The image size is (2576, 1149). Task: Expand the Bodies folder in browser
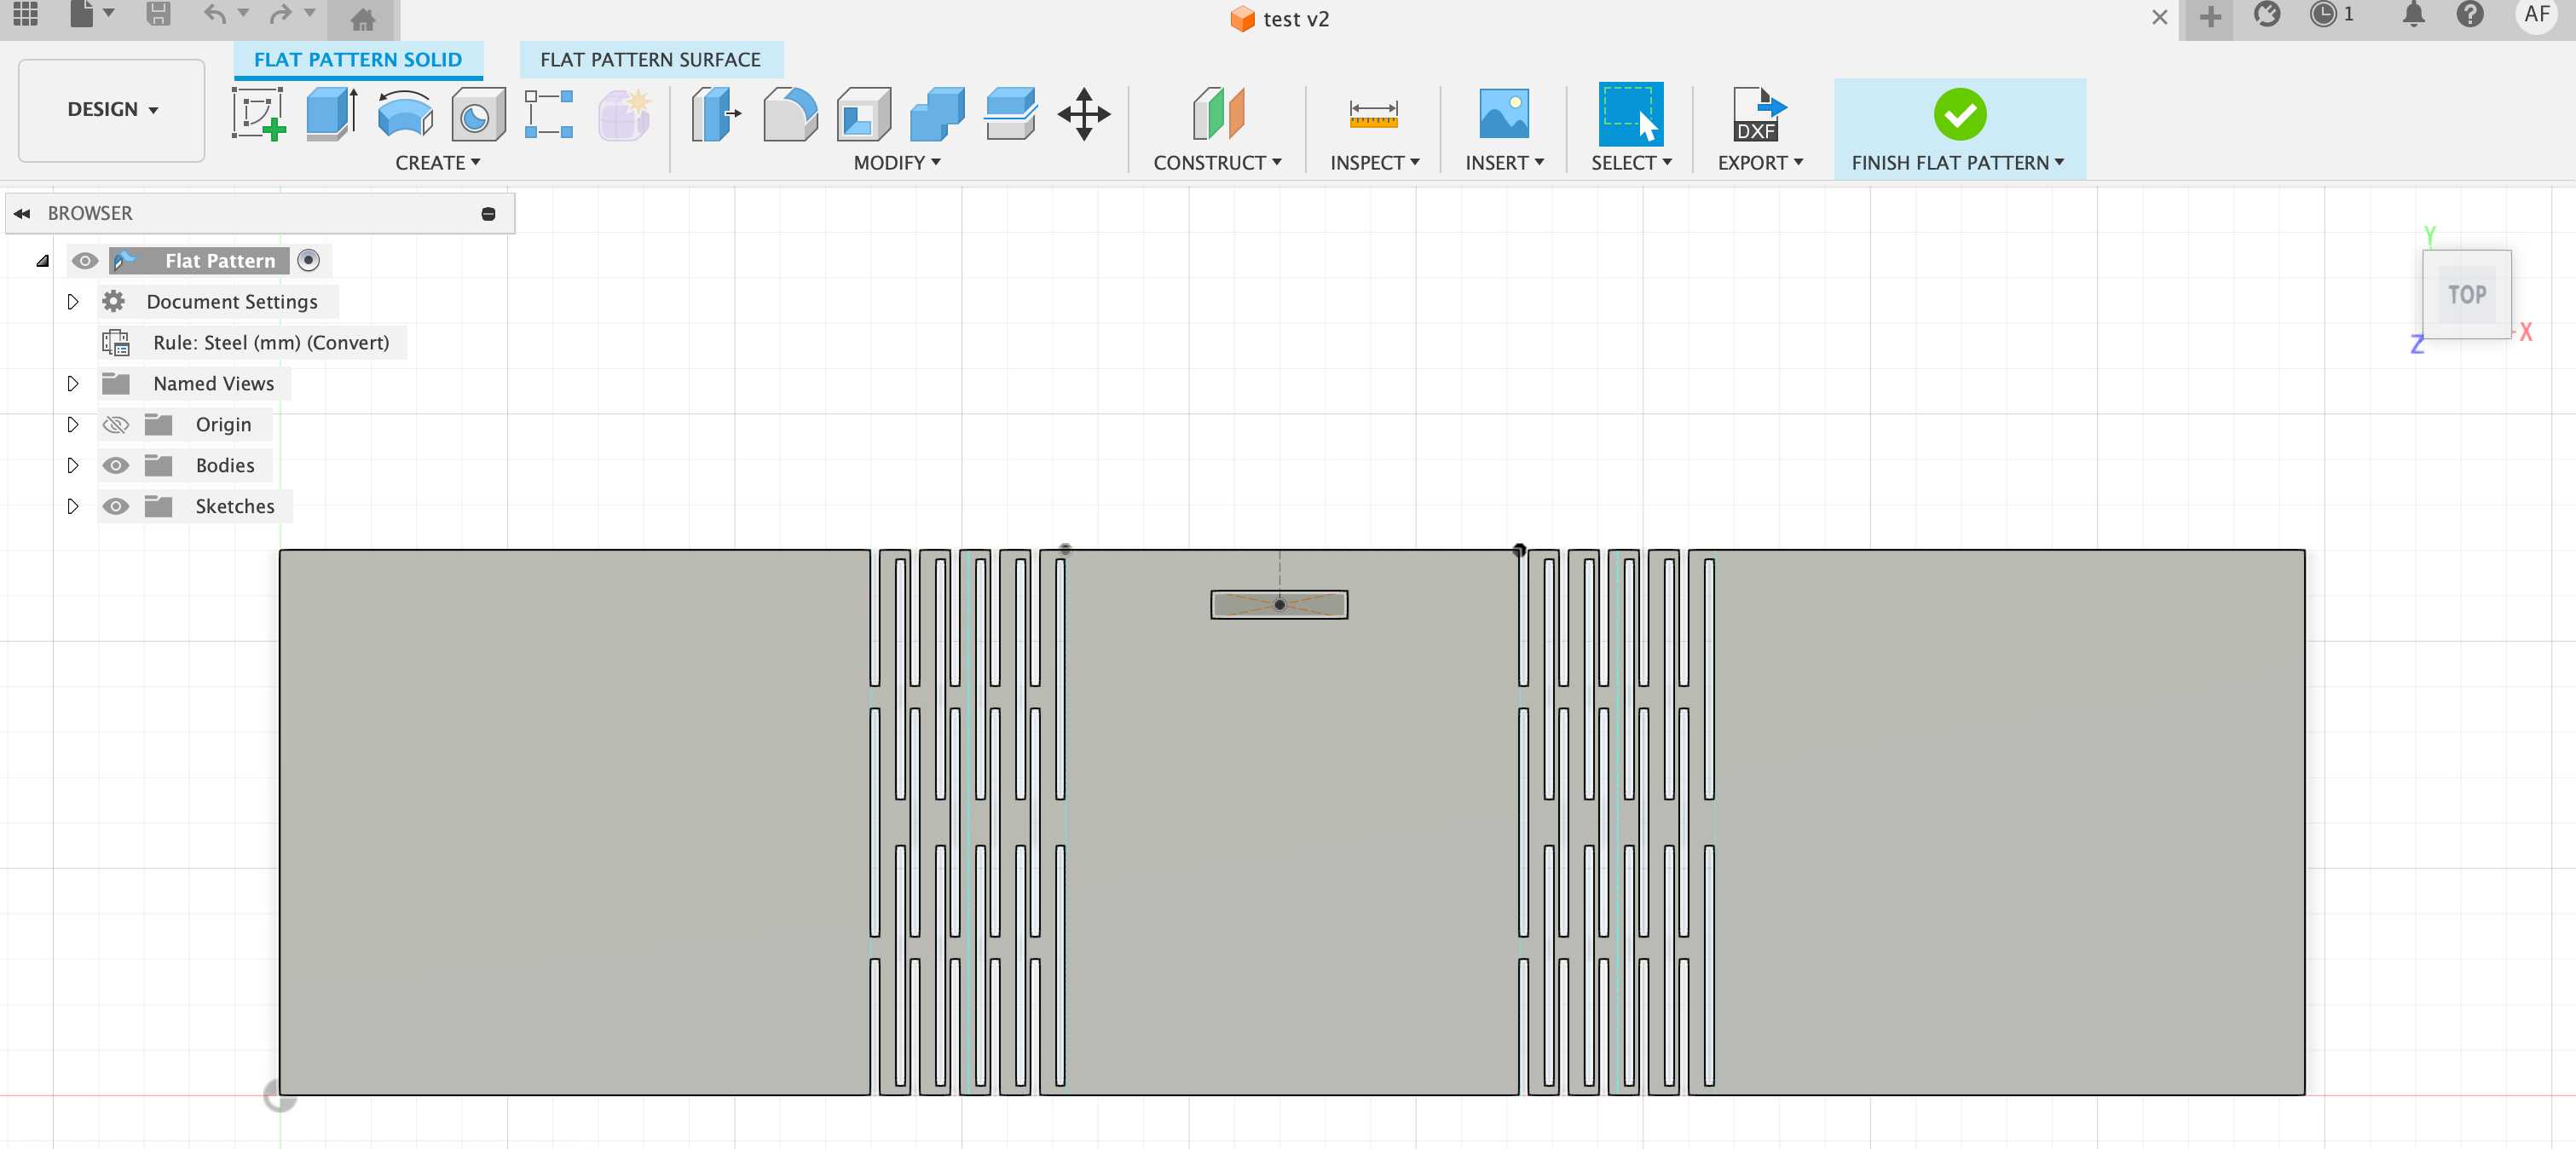[72, 465]
